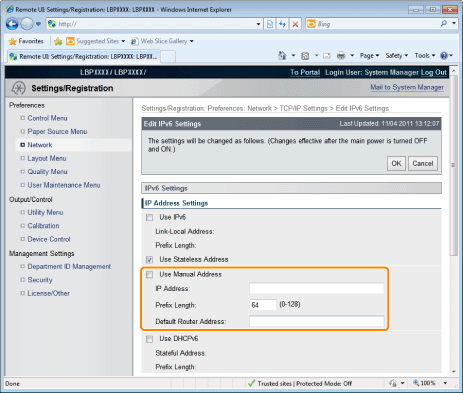Open the Page dropdown menu
The width and height of the screenshot is (463, 393).
[369, 56]
